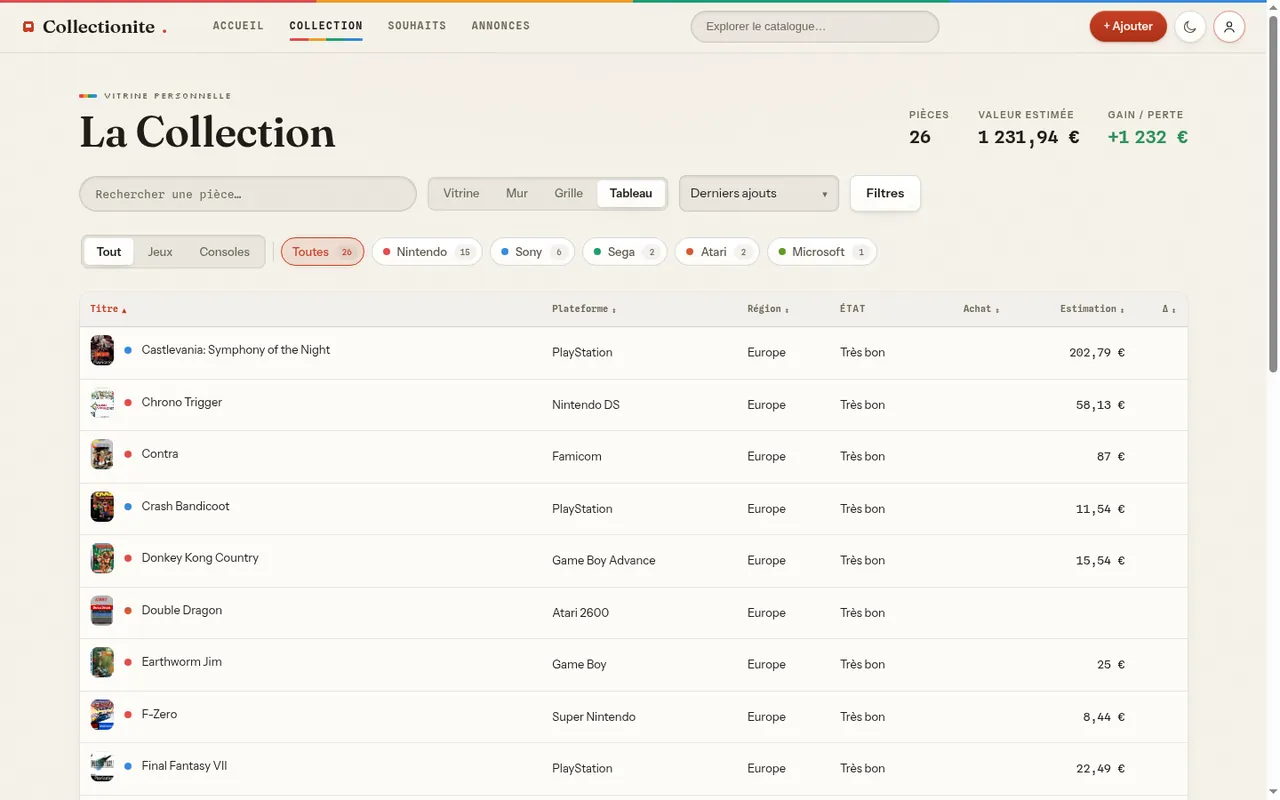Image resolution: width=1280 pixels, height=800 pixels.
Task: Click Nintendo DS platform cell
Action: tap(586, 405)
